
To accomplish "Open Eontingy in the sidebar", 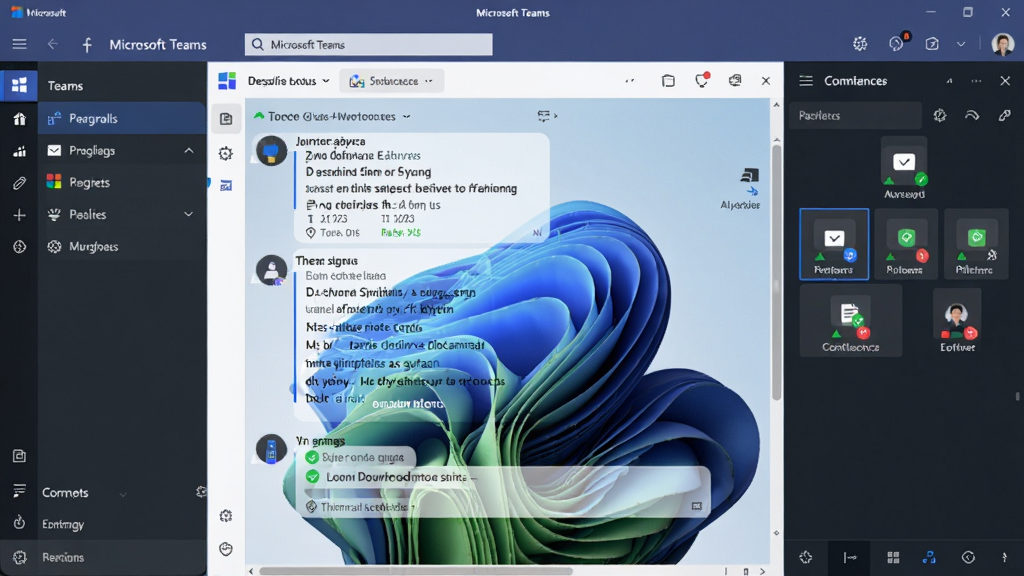I will point(63,524).
